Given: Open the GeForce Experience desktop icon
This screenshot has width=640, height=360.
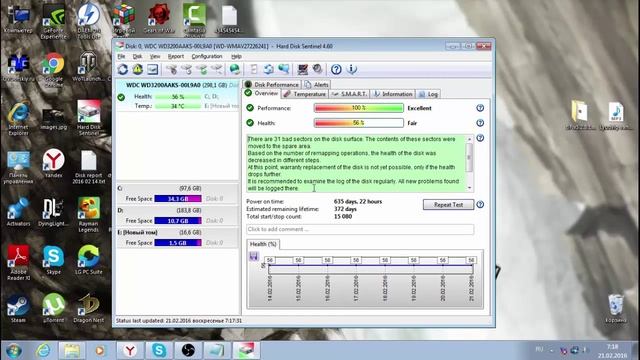Looking at the screenshot, I should [53, 21].
